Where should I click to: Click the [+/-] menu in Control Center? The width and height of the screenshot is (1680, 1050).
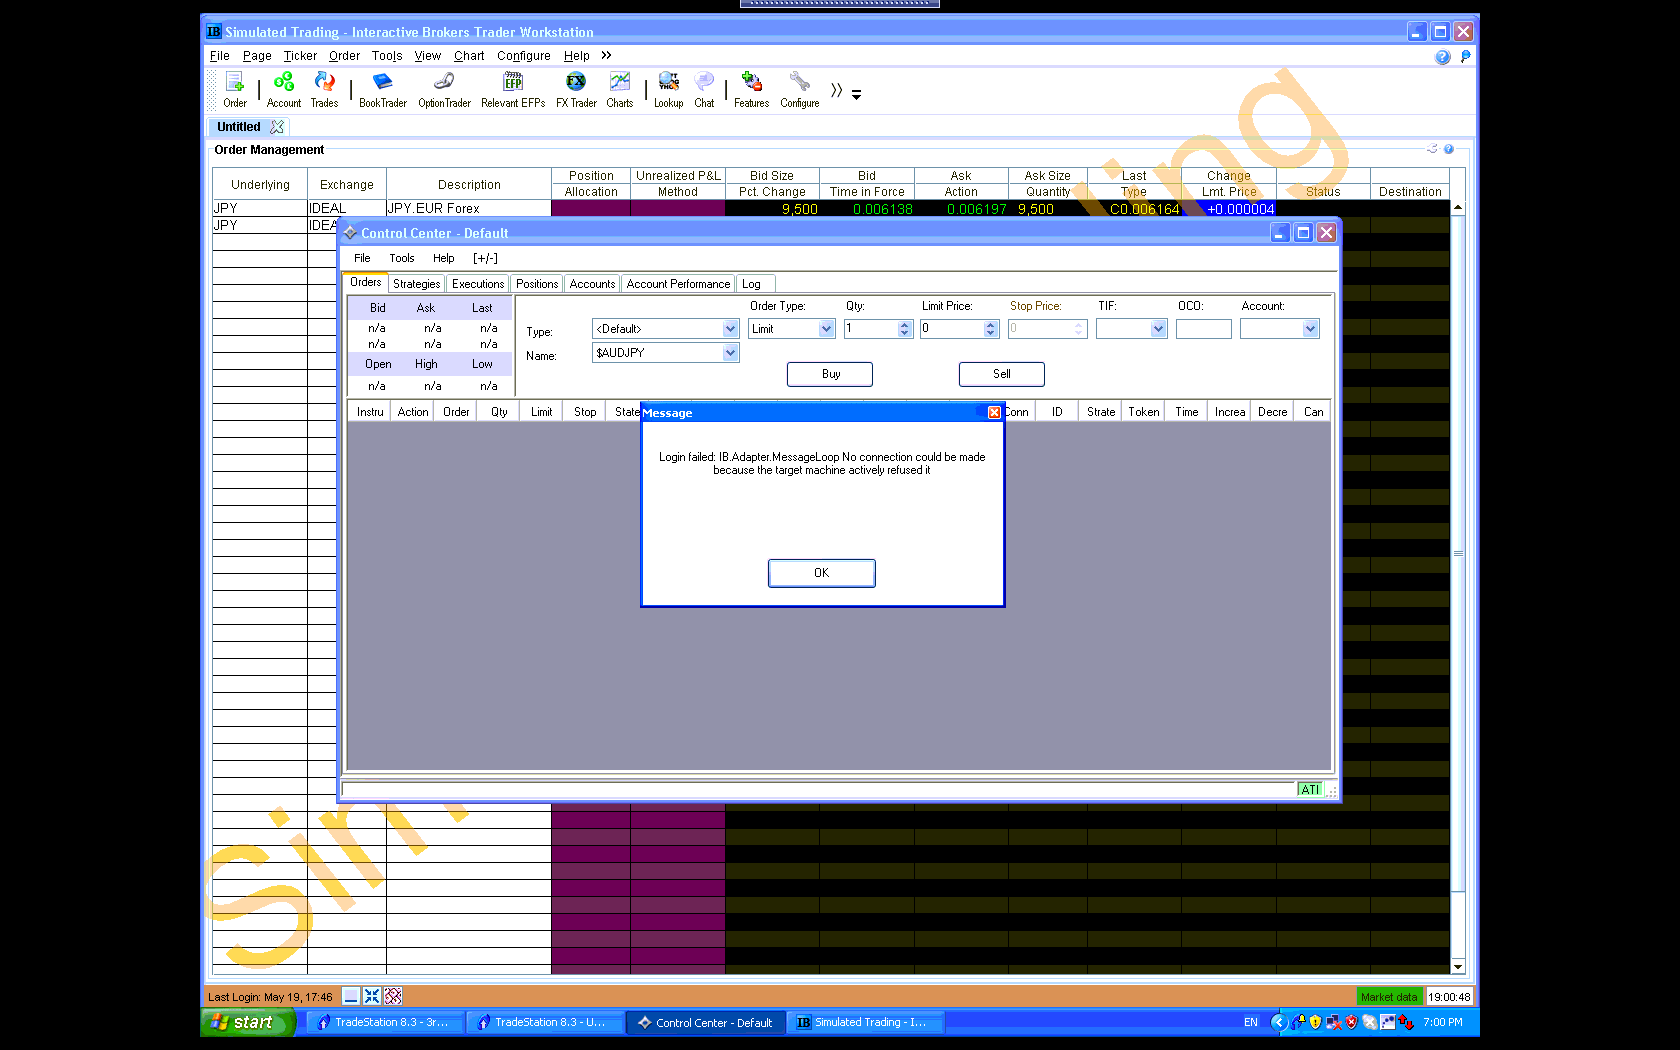point(485,258)
